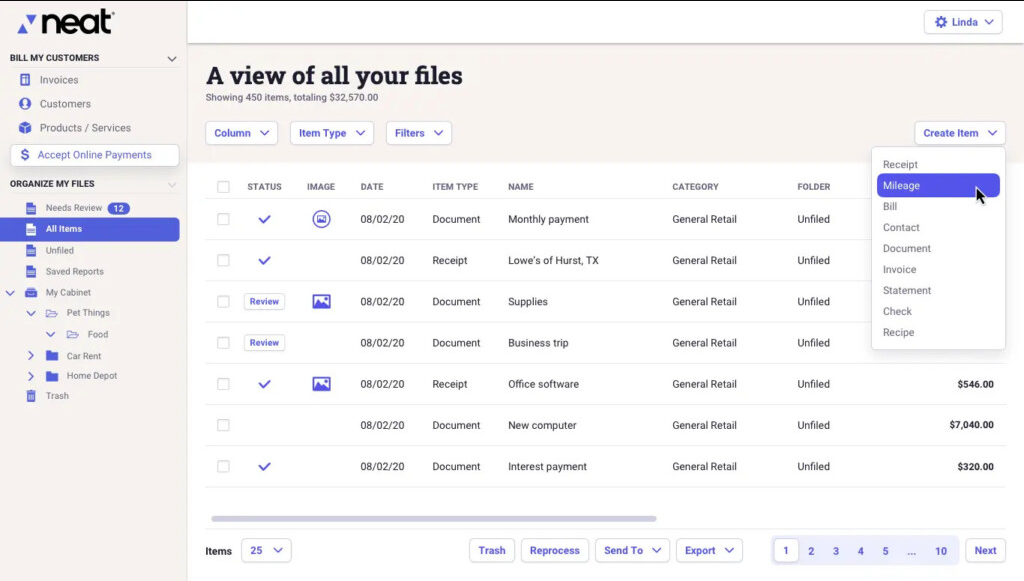
Task: Open the image icon for Office software
Action: (x=321, y=384)
